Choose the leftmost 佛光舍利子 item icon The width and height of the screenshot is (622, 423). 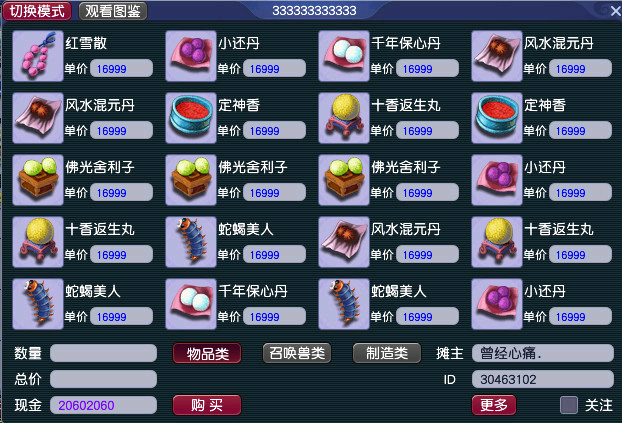38,180
